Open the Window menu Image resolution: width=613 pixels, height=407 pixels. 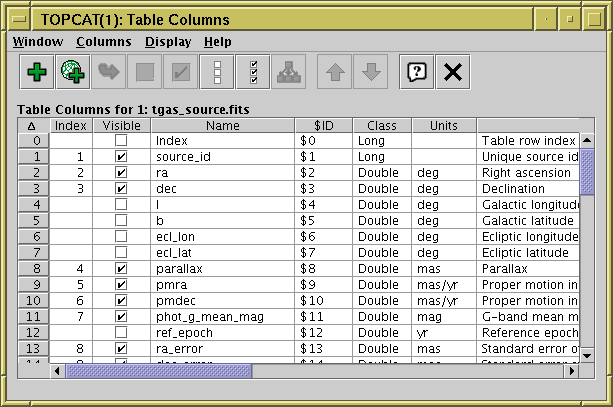(38, 42)
